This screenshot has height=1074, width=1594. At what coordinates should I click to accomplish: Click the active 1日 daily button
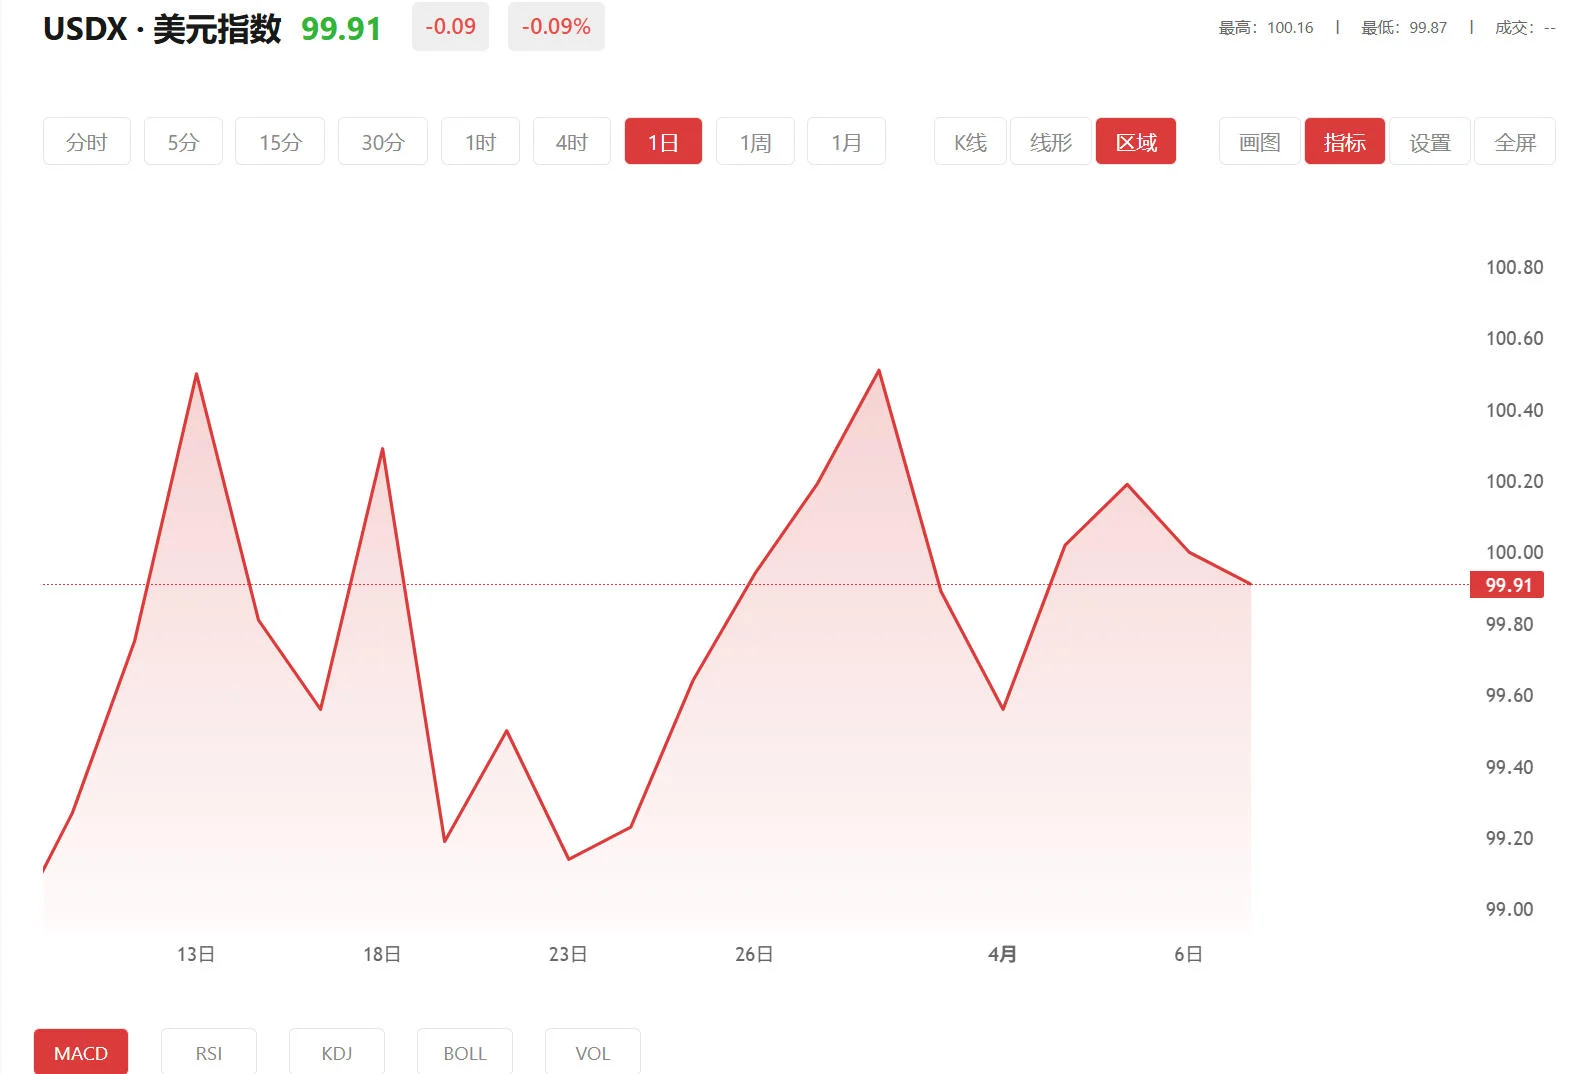pyautogui.click(x=663, y=142)
